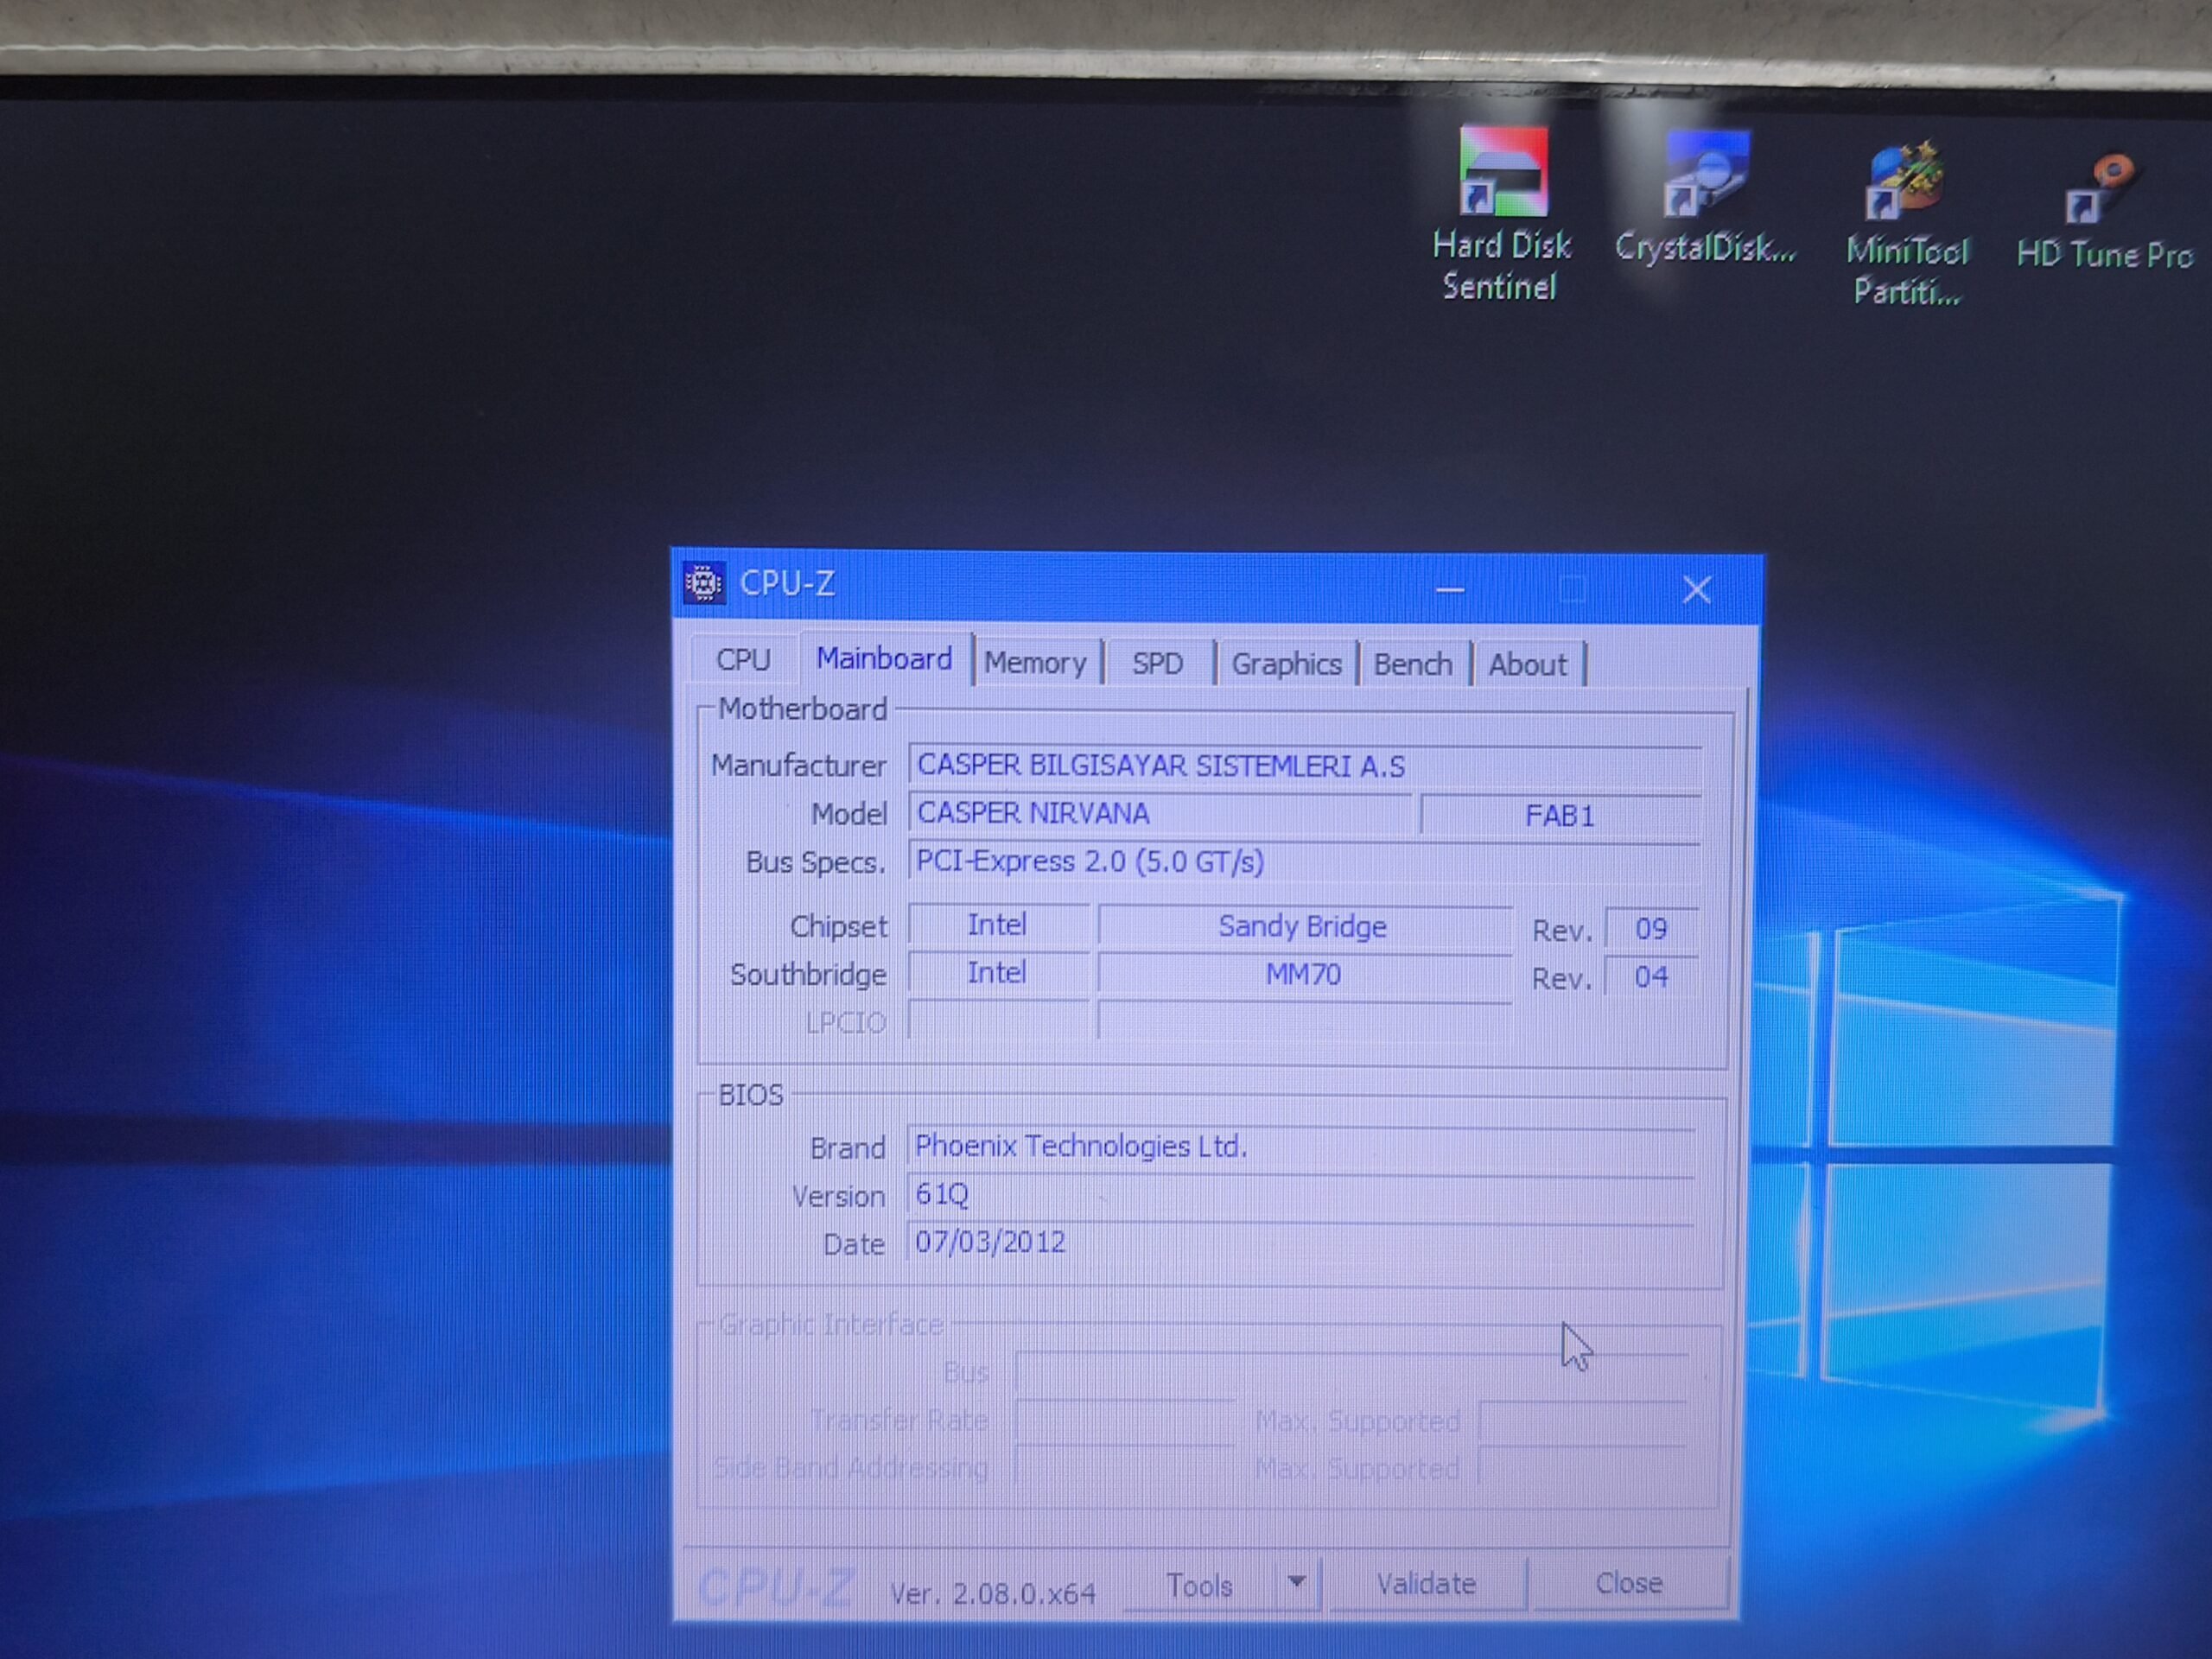The height and width of the screenshot is (1659, 2212).
Task: Close CPU-Z with the X button
Action: (x=1697, y=589)
